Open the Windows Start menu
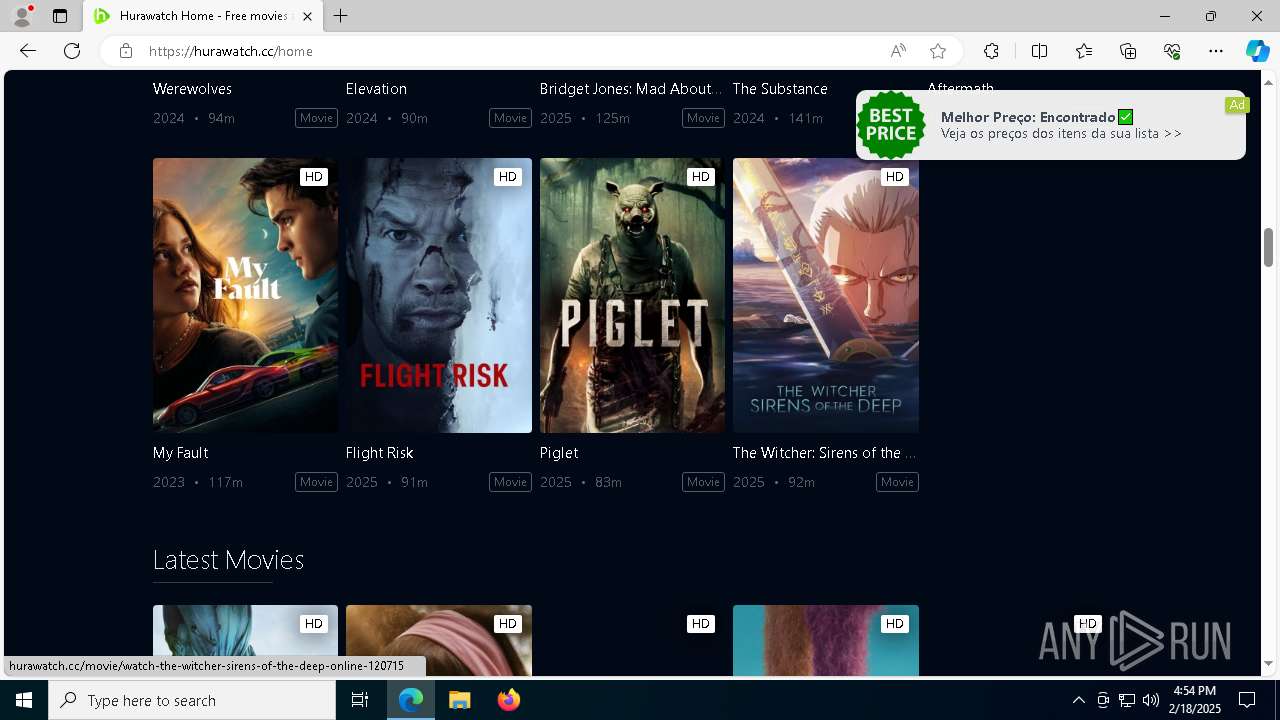 click(x=24, y=700)
